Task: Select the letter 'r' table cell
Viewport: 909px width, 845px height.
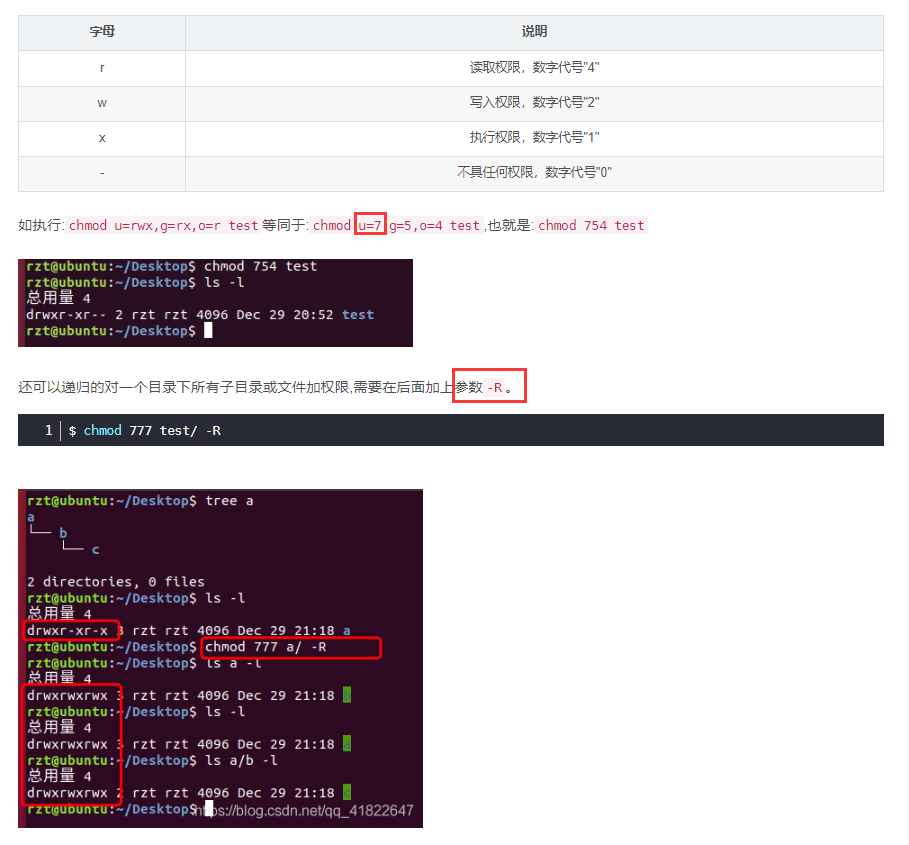Action: click(102, 68)
